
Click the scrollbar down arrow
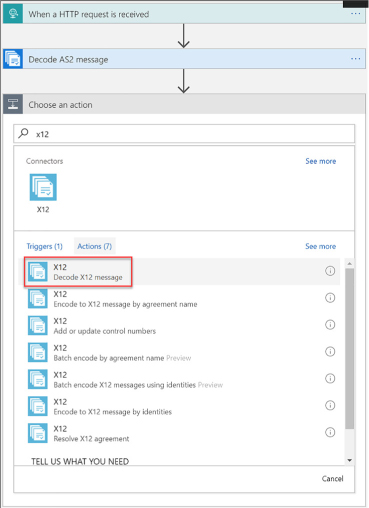click(349, 460)
